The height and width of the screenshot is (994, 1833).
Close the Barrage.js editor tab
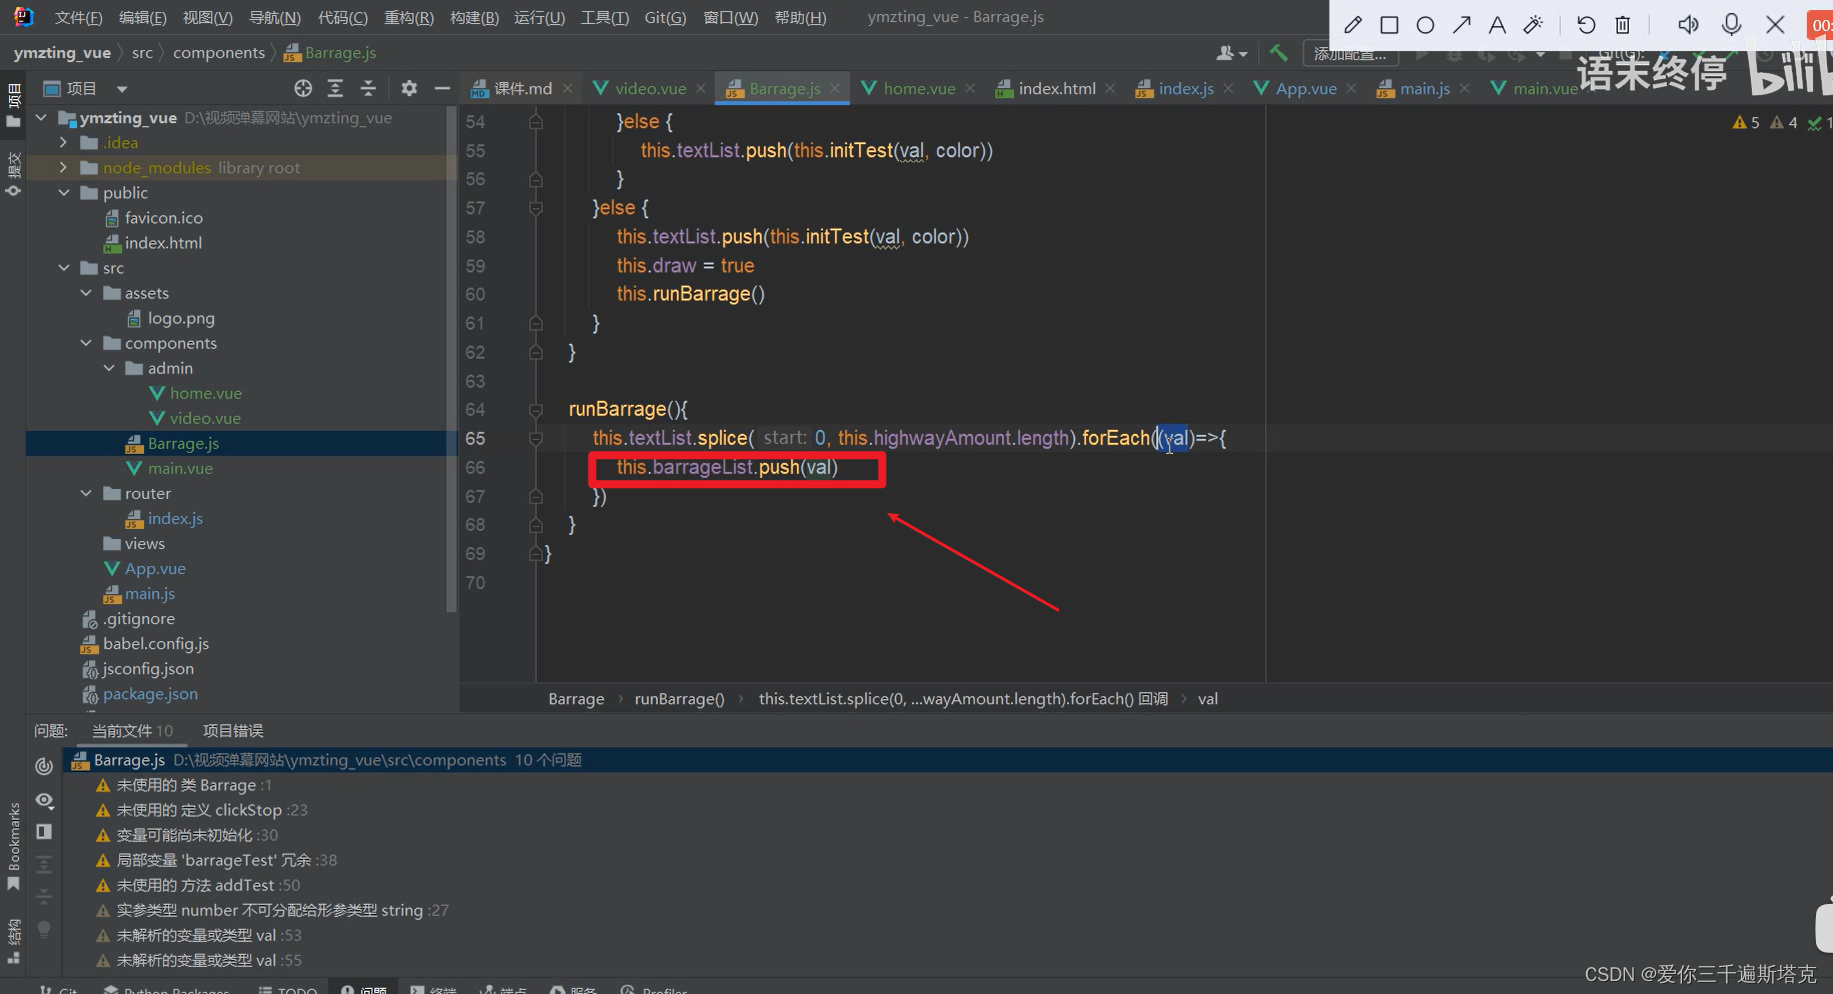coord(835,88)
